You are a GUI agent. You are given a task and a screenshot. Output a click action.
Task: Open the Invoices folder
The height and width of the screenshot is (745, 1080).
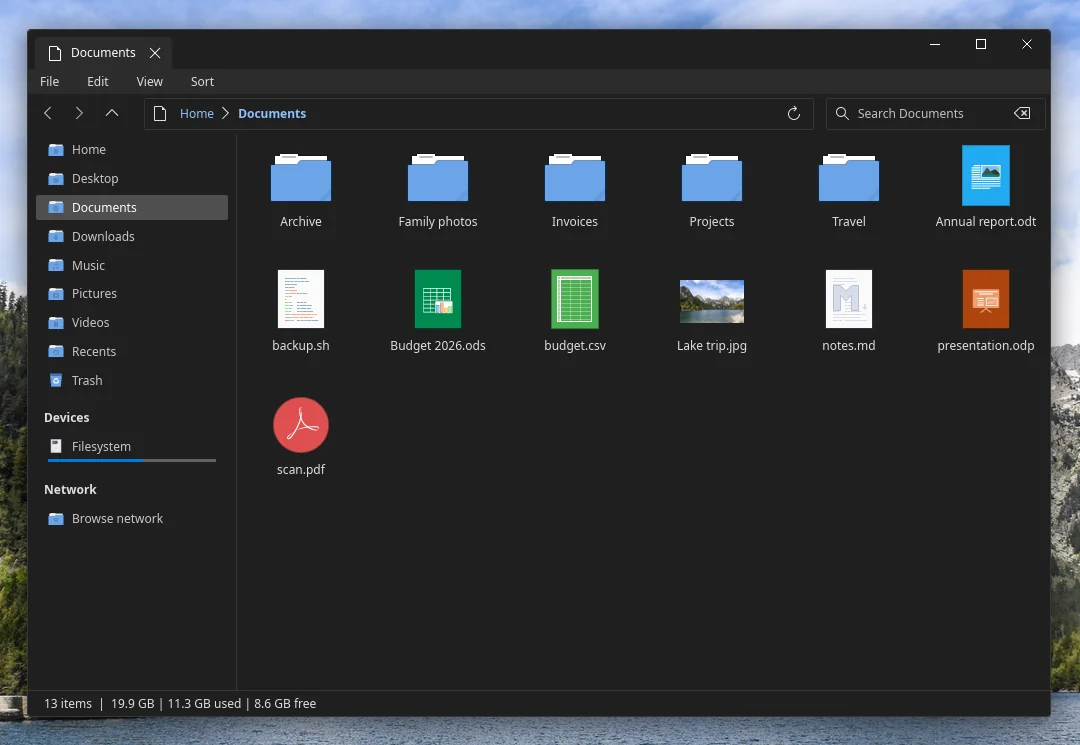pos(574,178)
